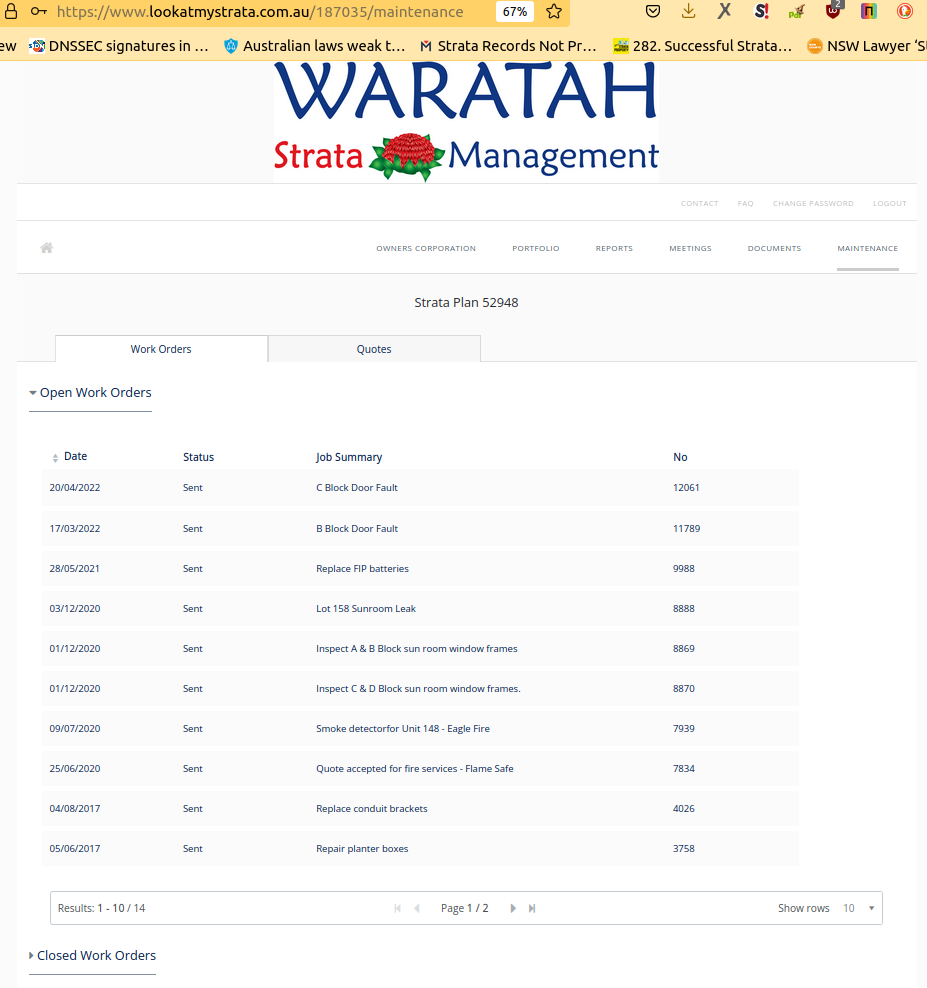Click the Logout link

890,204
